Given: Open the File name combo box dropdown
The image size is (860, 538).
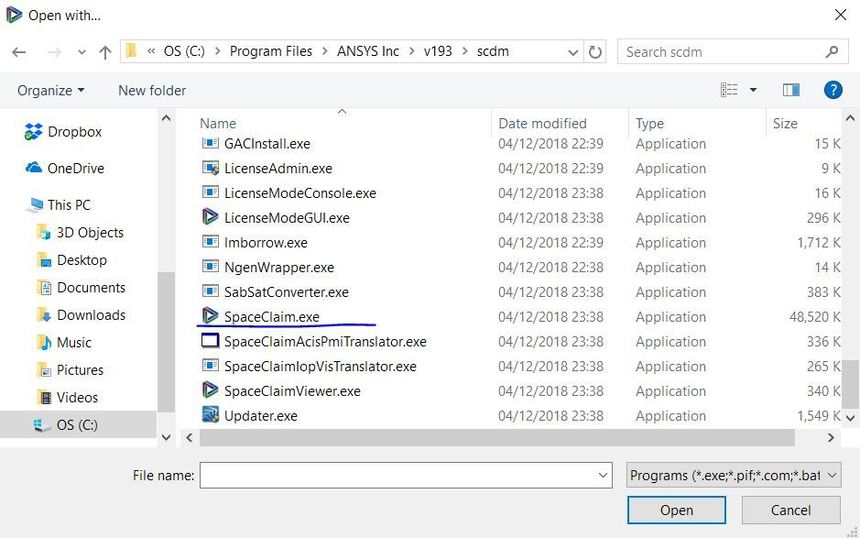Looking at the screenshot, I should 603,475.
